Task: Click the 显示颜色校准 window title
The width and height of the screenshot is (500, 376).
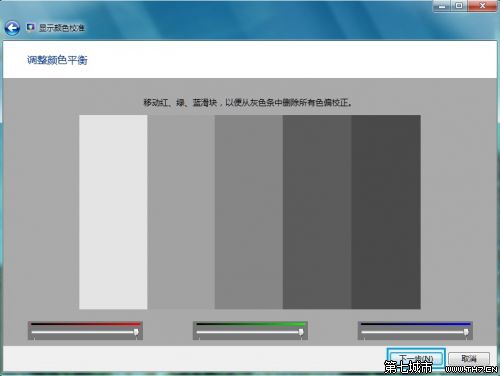Action: 62,28
